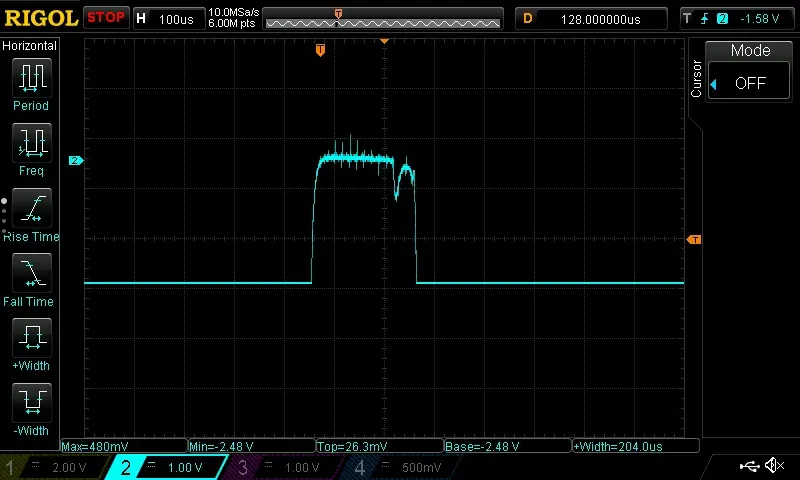800x480 pixels.
Task: Click the trigger T label in top bar
Action: point(687,19)
